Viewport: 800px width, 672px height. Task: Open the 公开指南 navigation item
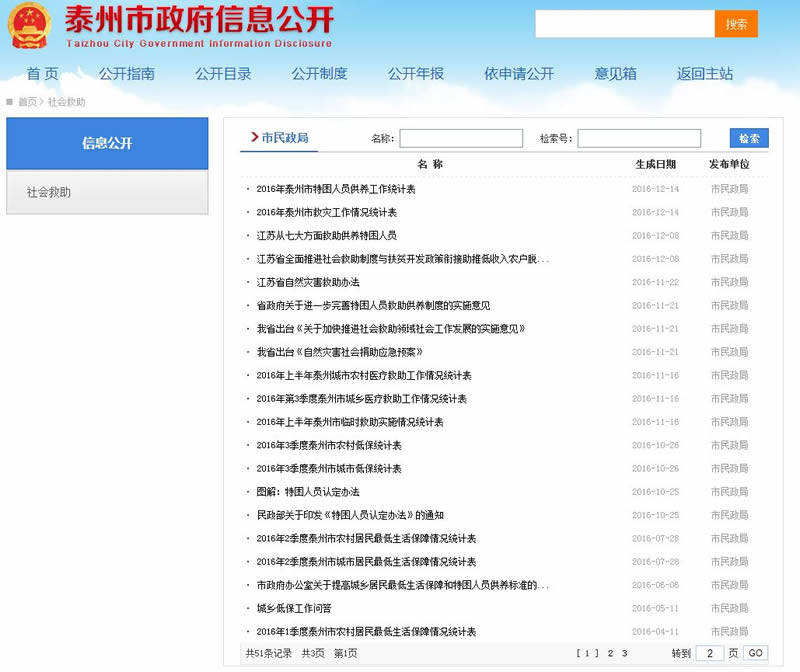point(127,74)
